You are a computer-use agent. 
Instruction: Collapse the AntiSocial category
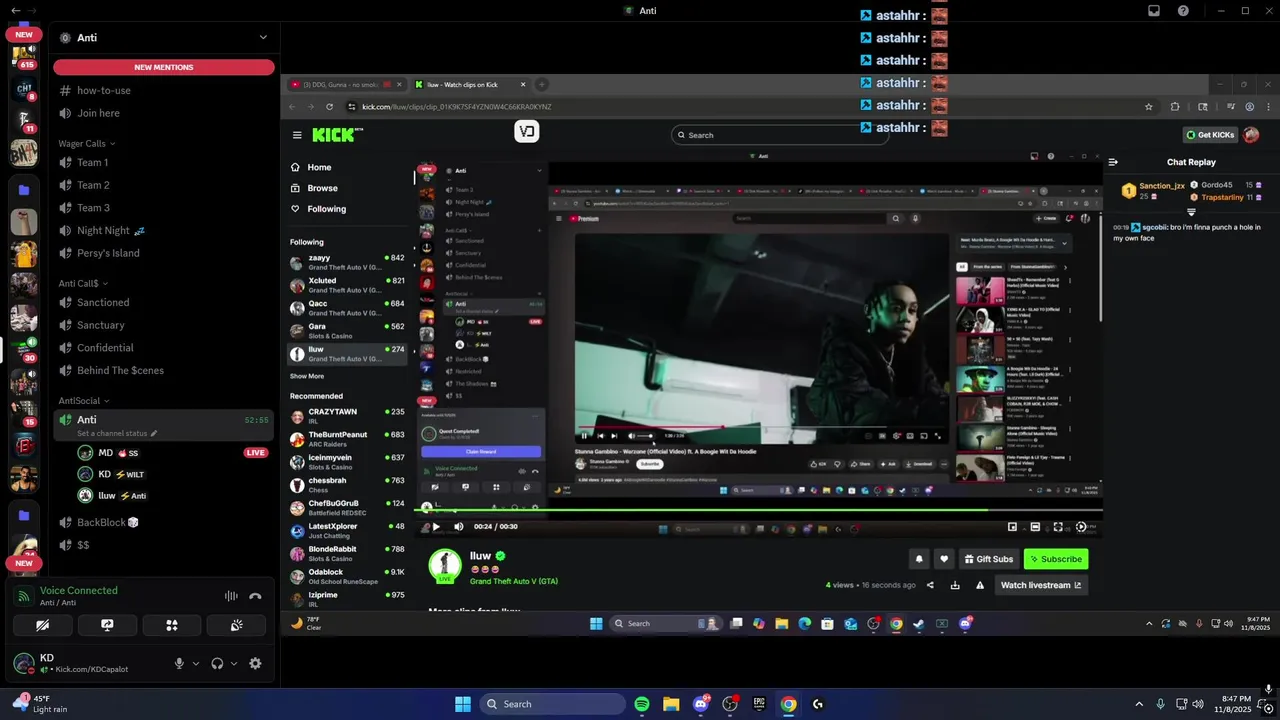click(x=83, y=400)
